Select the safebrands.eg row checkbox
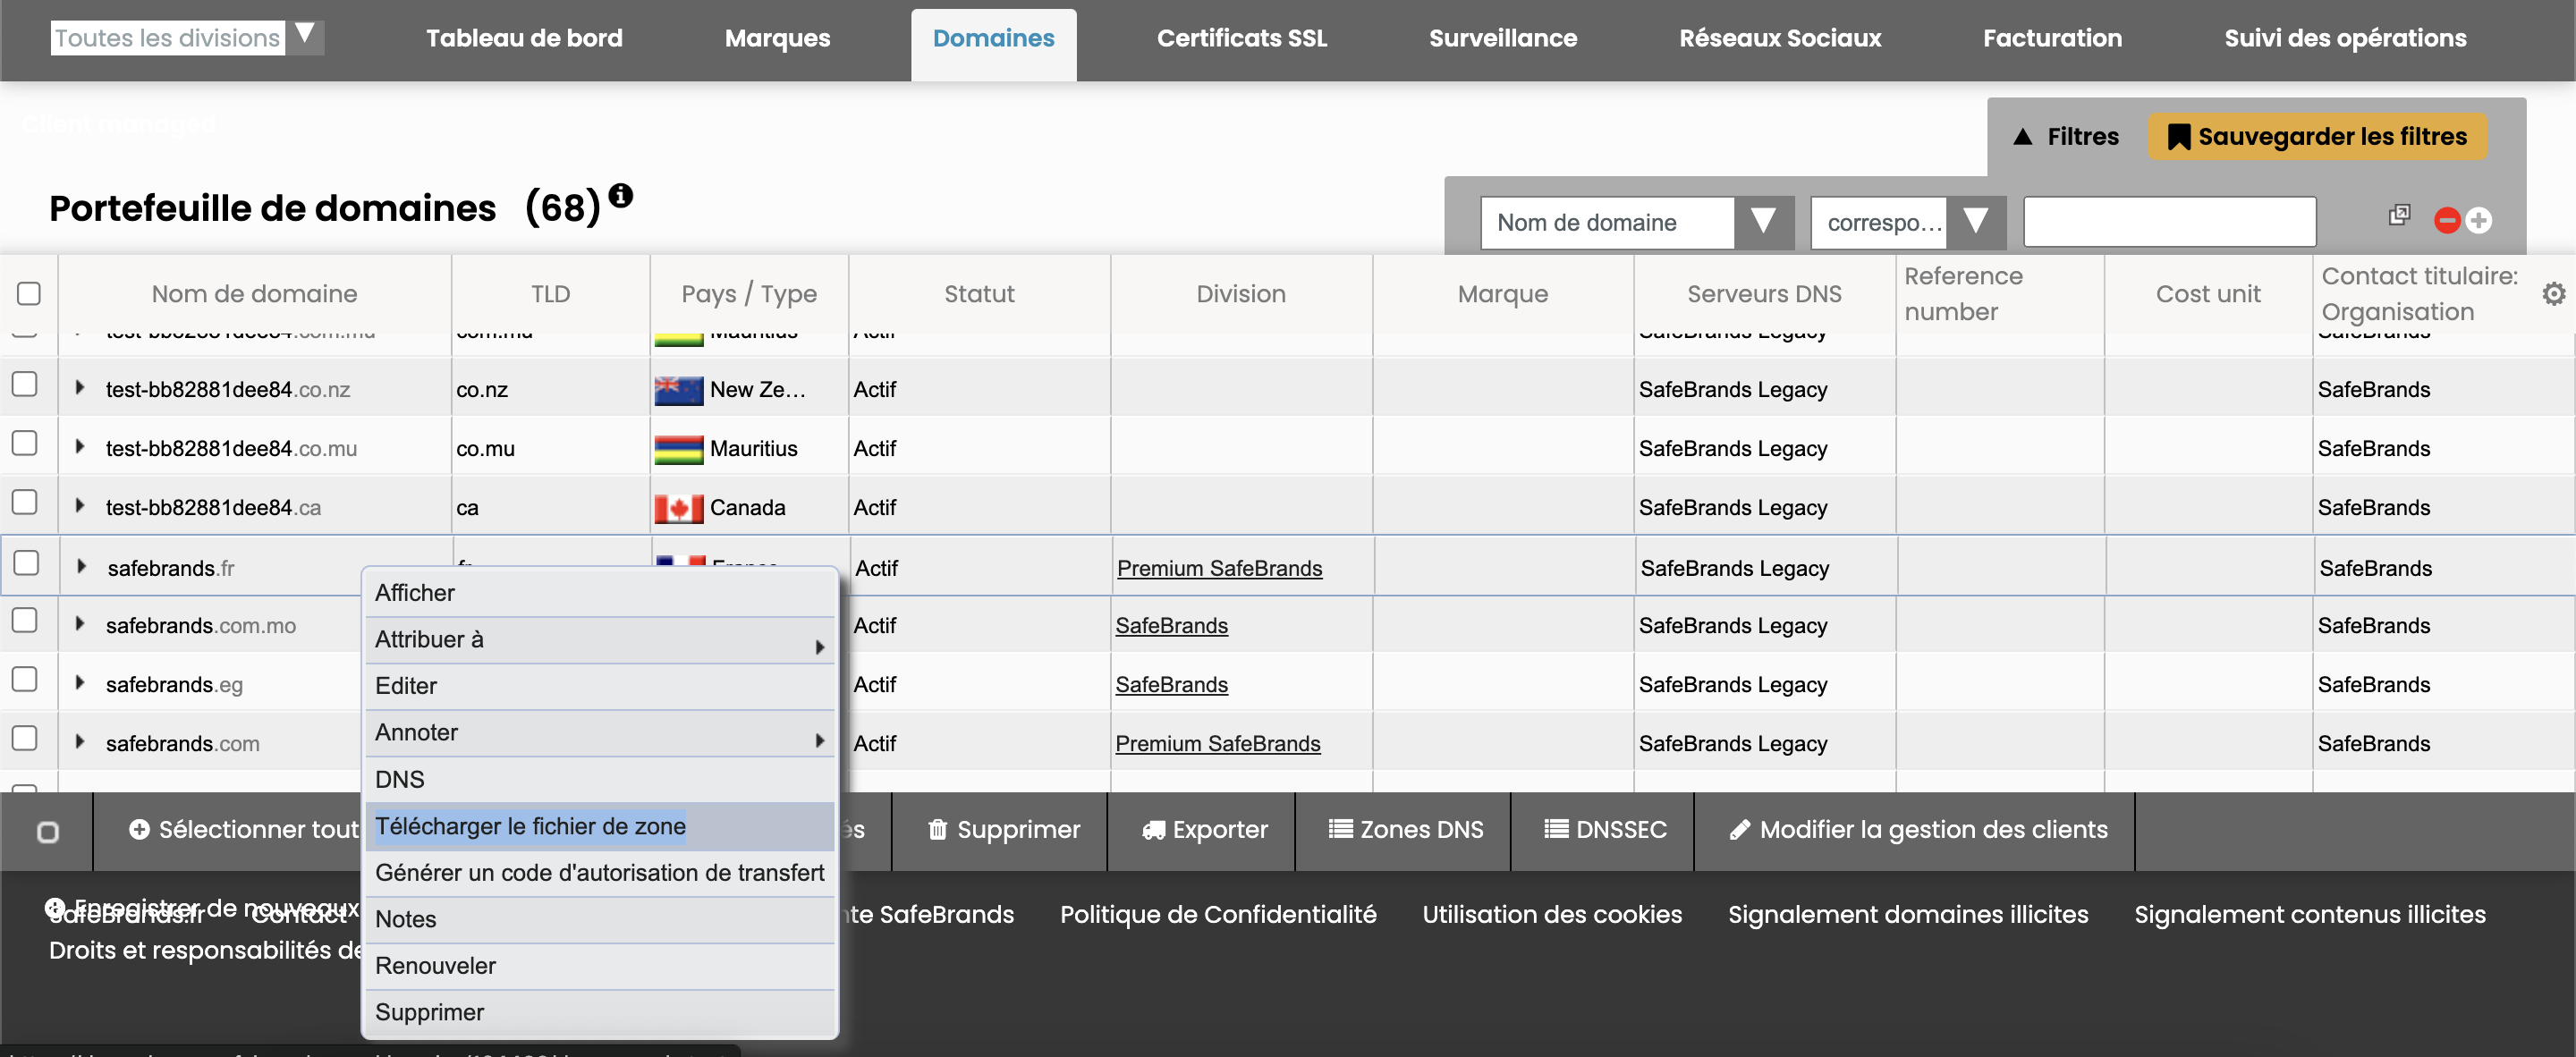This screenshot has height=1057, width=2576. coord(25,679)
